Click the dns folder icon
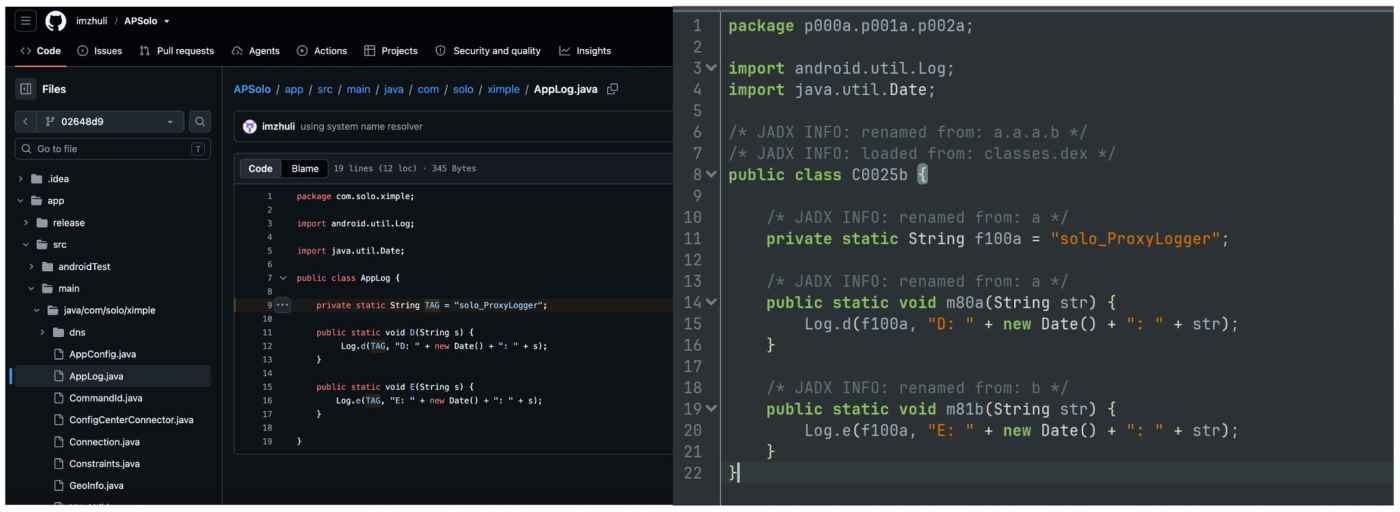This screenshot has height=512, width=1400. pos(58,332)
